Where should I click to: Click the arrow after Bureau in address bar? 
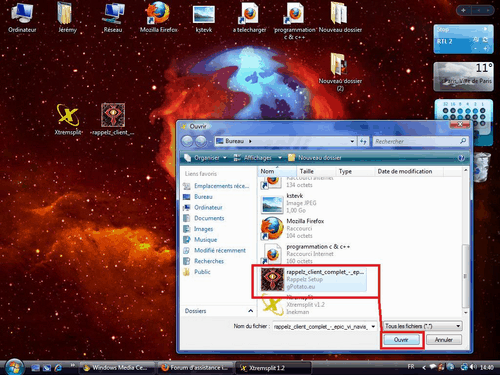250,141
